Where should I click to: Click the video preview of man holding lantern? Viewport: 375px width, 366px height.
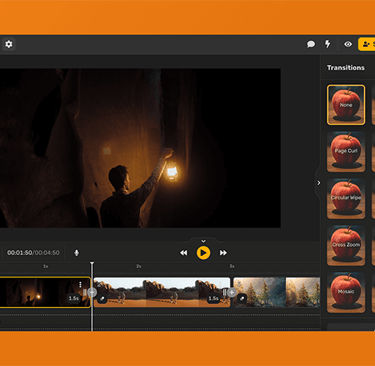coord(140,148)
